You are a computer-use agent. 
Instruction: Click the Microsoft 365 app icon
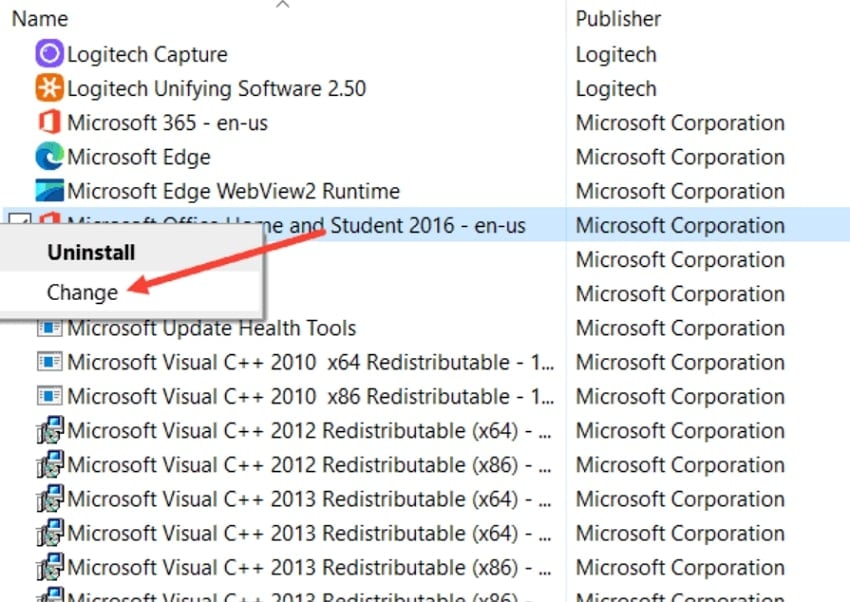click(x=51, y=122)
